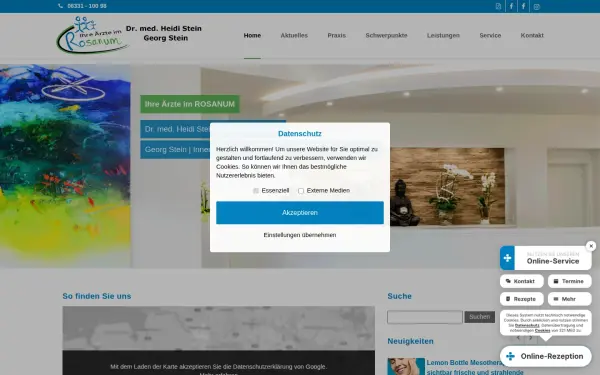Open the Online-Rezeption floating button
The height and width of the screenshot is (375, 600).
545,356
